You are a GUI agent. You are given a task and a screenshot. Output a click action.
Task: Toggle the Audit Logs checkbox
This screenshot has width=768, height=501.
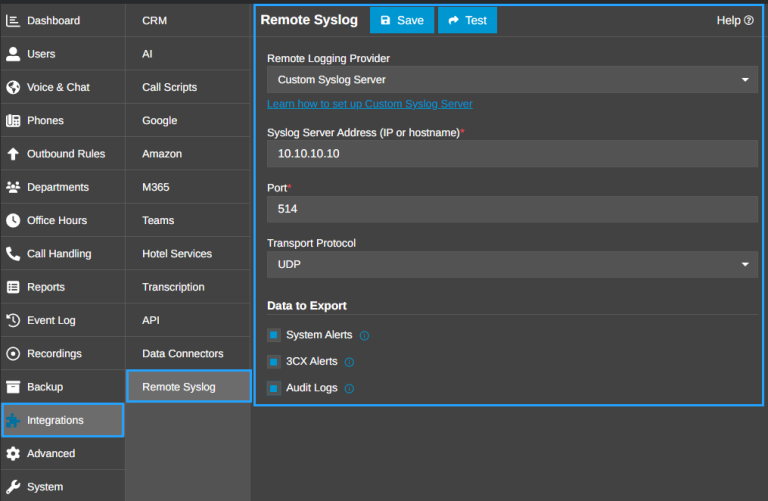pos(274,388)
